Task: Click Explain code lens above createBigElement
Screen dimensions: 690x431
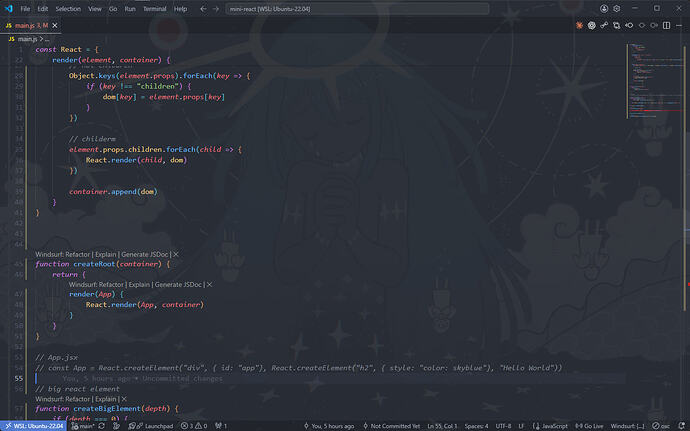Action: tap(106, 399)
